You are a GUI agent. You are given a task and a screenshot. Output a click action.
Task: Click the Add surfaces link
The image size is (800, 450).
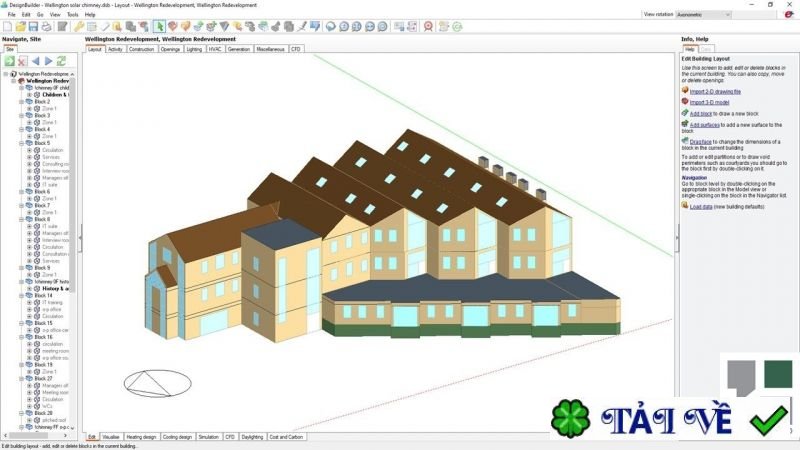[x=704, y=125]
